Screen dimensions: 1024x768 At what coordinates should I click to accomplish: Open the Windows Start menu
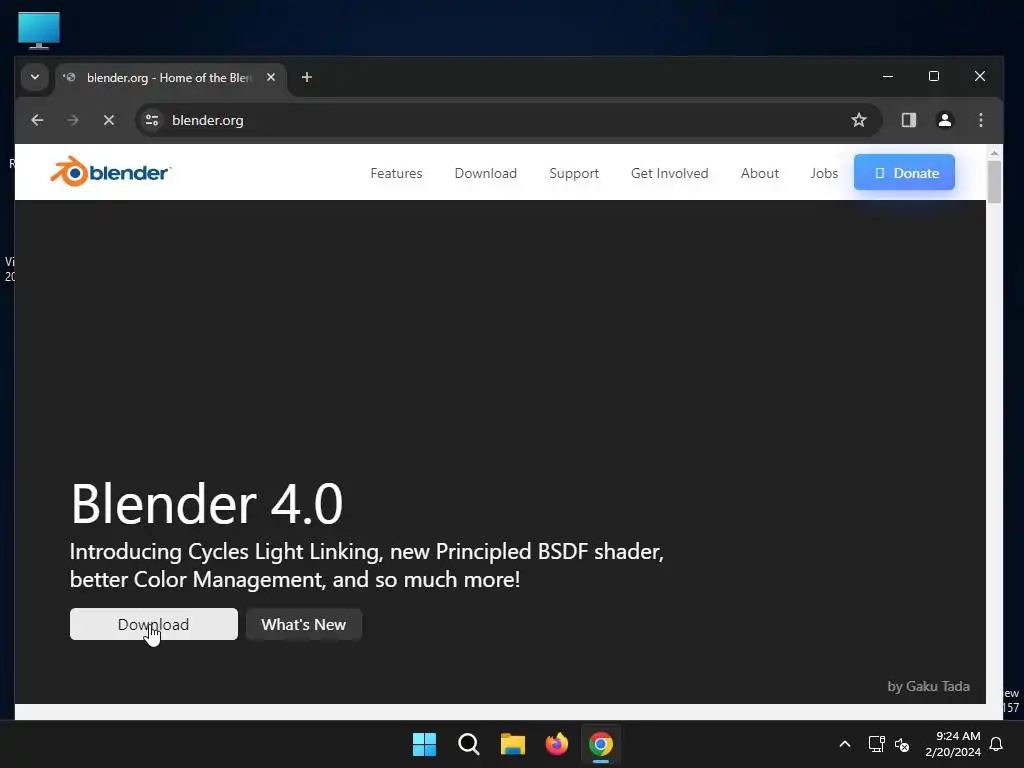(424, 744)
